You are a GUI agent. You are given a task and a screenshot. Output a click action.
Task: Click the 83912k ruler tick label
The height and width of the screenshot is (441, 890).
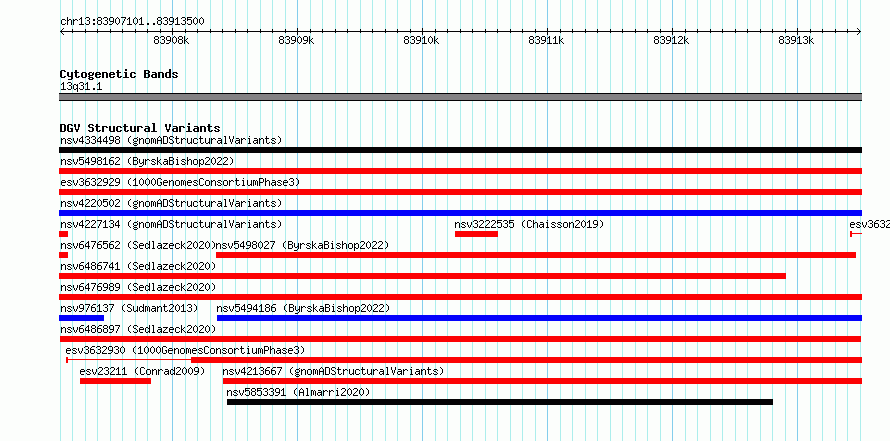click(671, 40)
